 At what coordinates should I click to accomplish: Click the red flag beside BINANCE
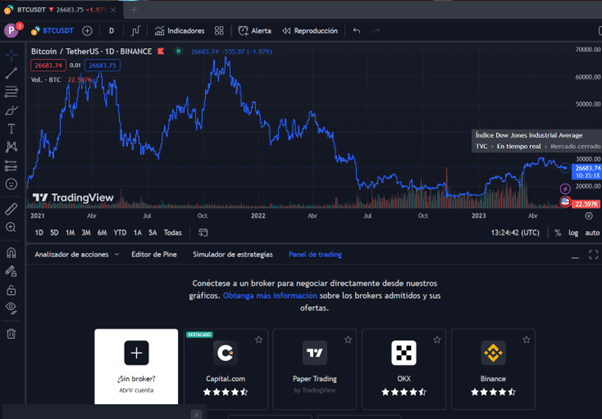[x=161, y=51]
